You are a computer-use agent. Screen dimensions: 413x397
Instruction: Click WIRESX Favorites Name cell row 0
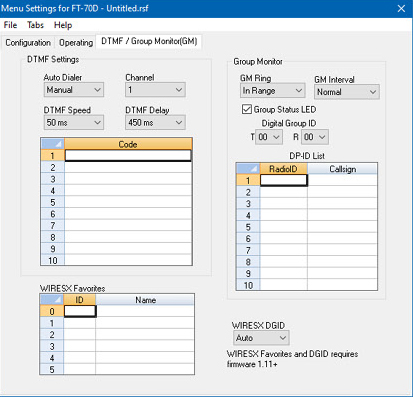coord(145,311)
